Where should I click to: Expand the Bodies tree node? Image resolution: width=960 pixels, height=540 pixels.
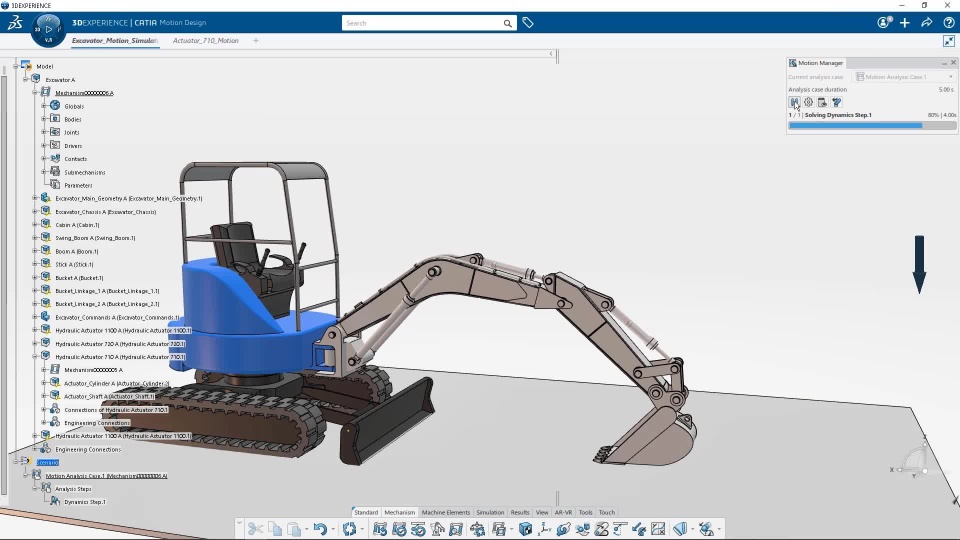pyautogui.click(x=44, y=119)
